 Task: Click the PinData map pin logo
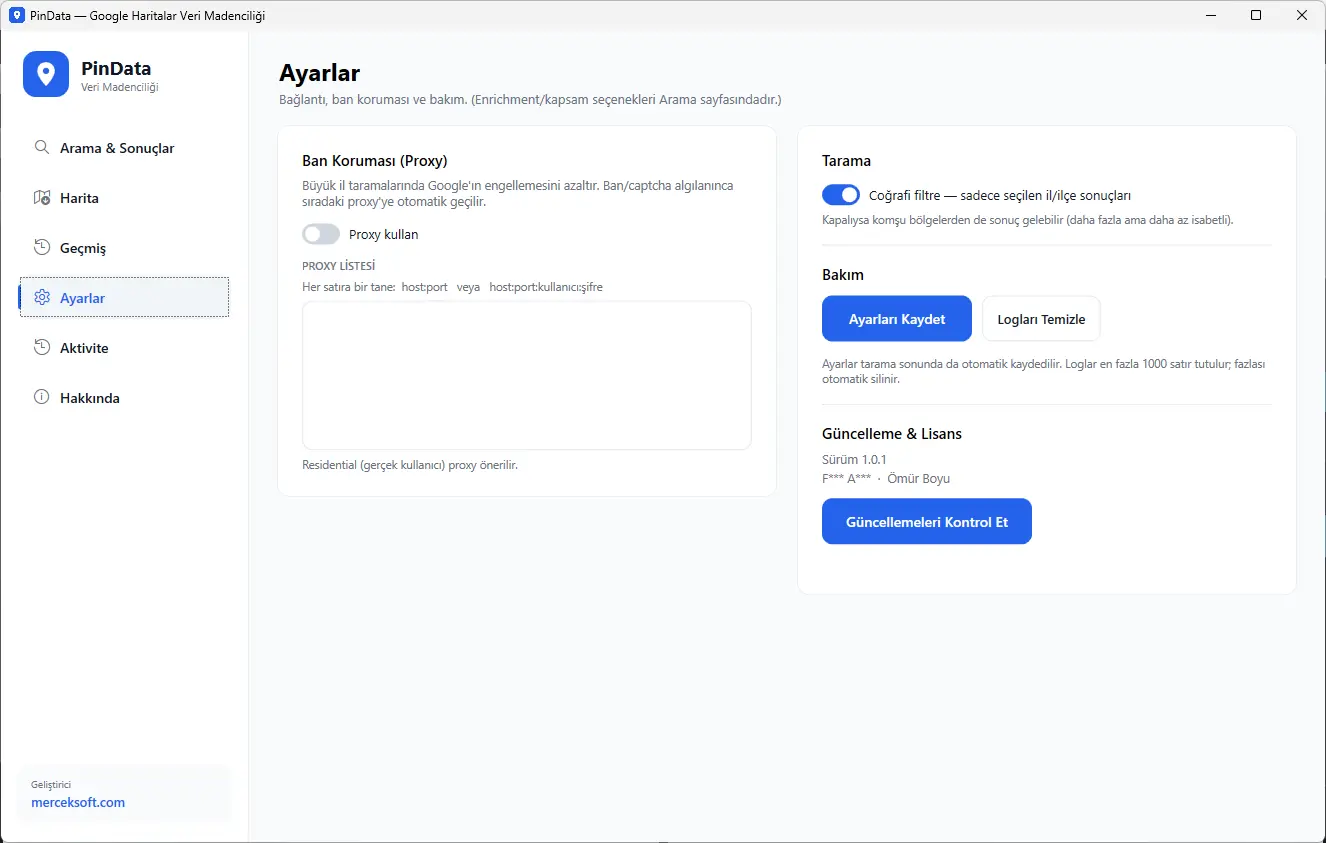46,74
